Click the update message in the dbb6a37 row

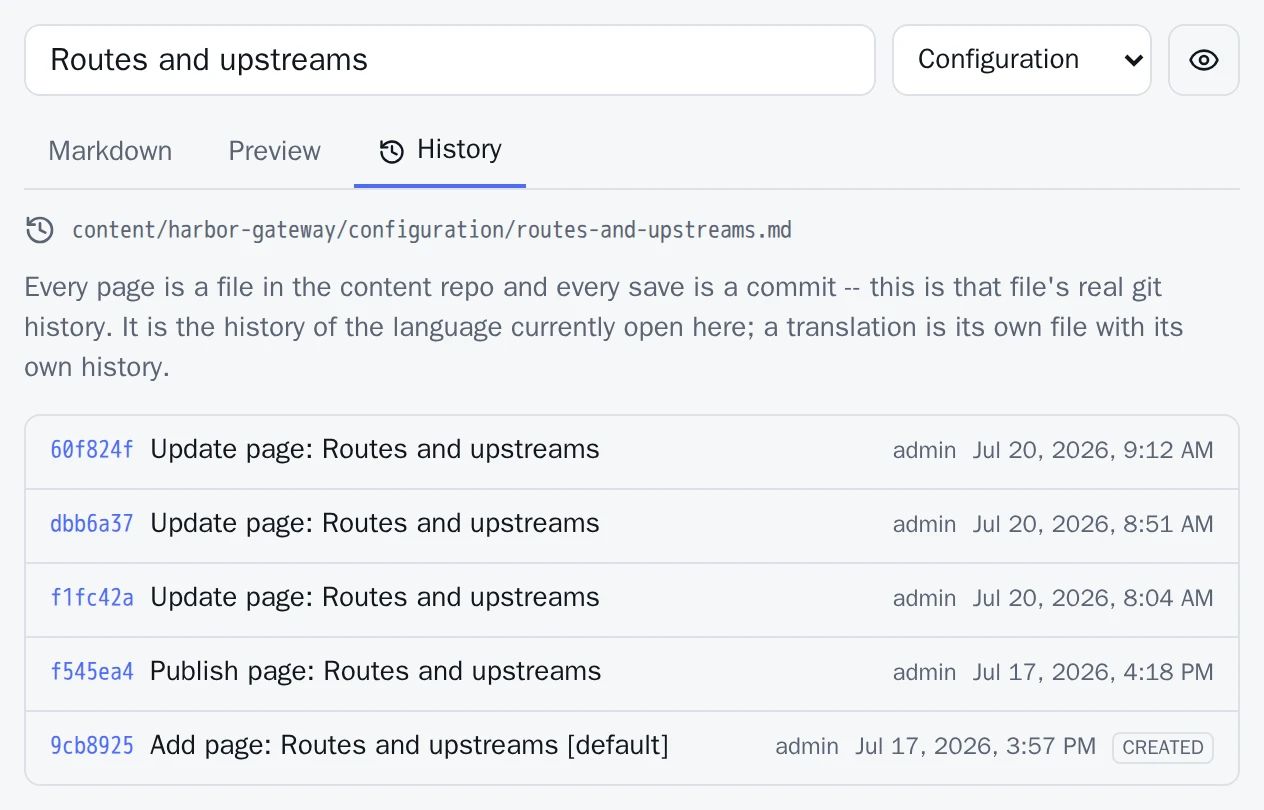375,524
